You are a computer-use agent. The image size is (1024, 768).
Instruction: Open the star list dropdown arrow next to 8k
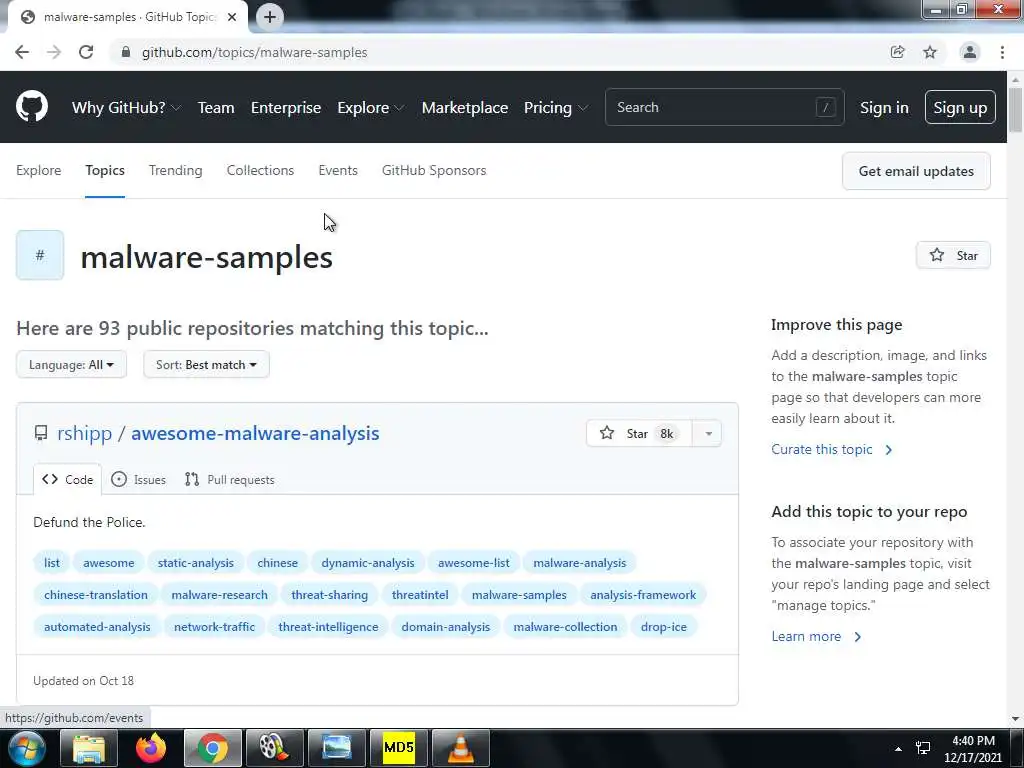point(708,433)
